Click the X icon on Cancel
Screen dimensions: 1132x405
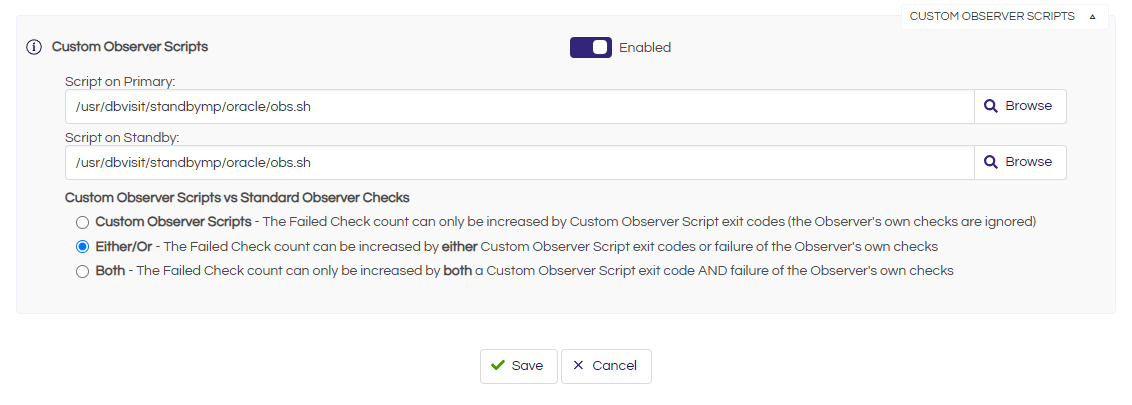[578, 365]
